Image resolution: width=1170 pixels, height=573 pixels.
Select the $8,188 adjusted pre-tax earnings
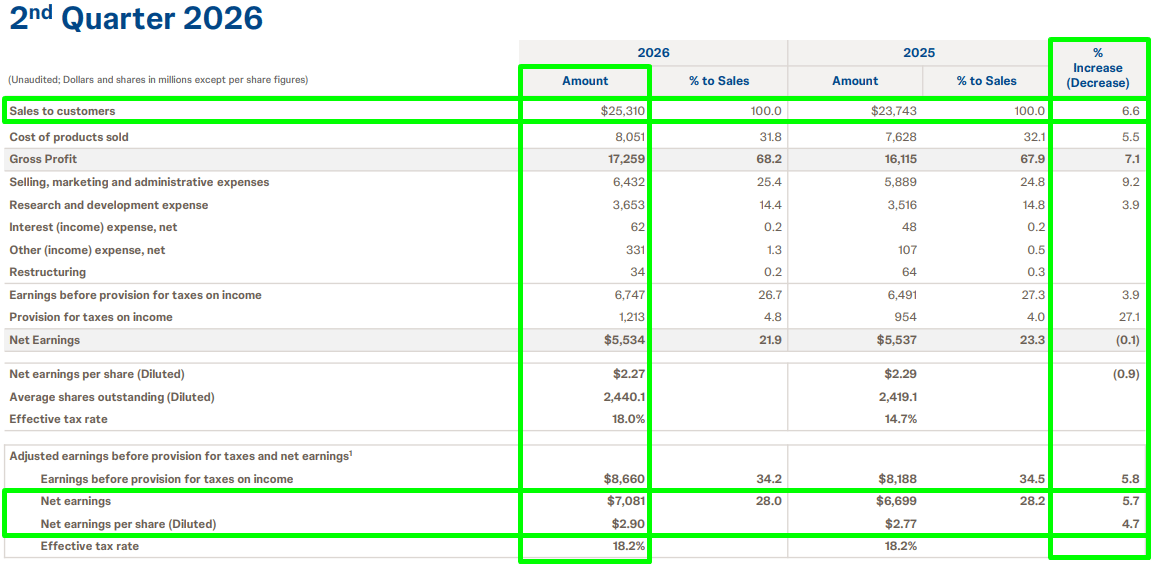click(x=897, y=479)
